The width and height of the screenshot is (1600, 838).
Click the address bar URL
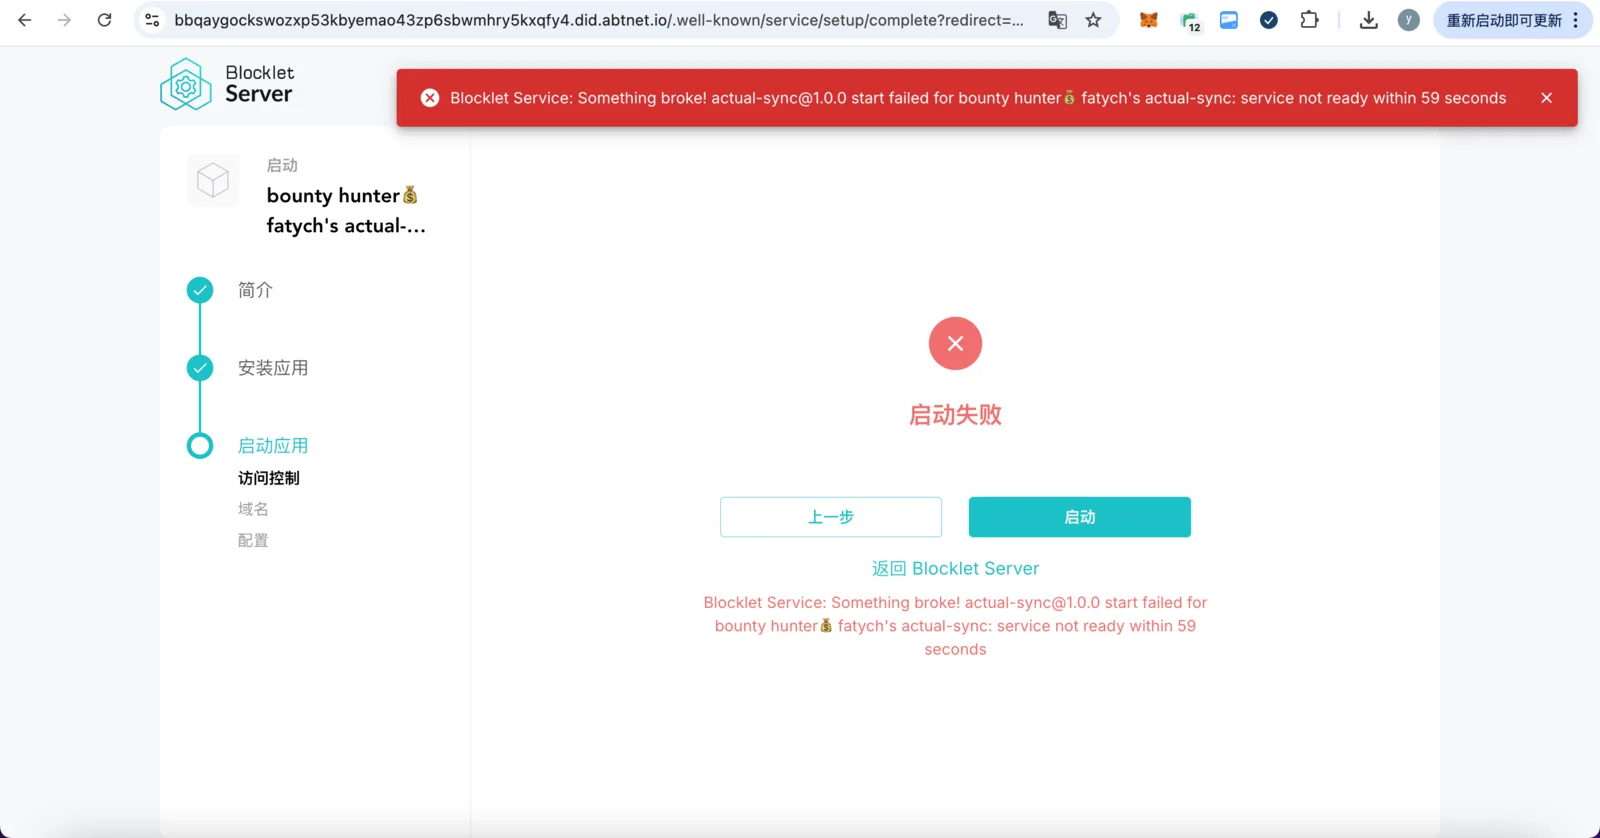click(598, 20)
